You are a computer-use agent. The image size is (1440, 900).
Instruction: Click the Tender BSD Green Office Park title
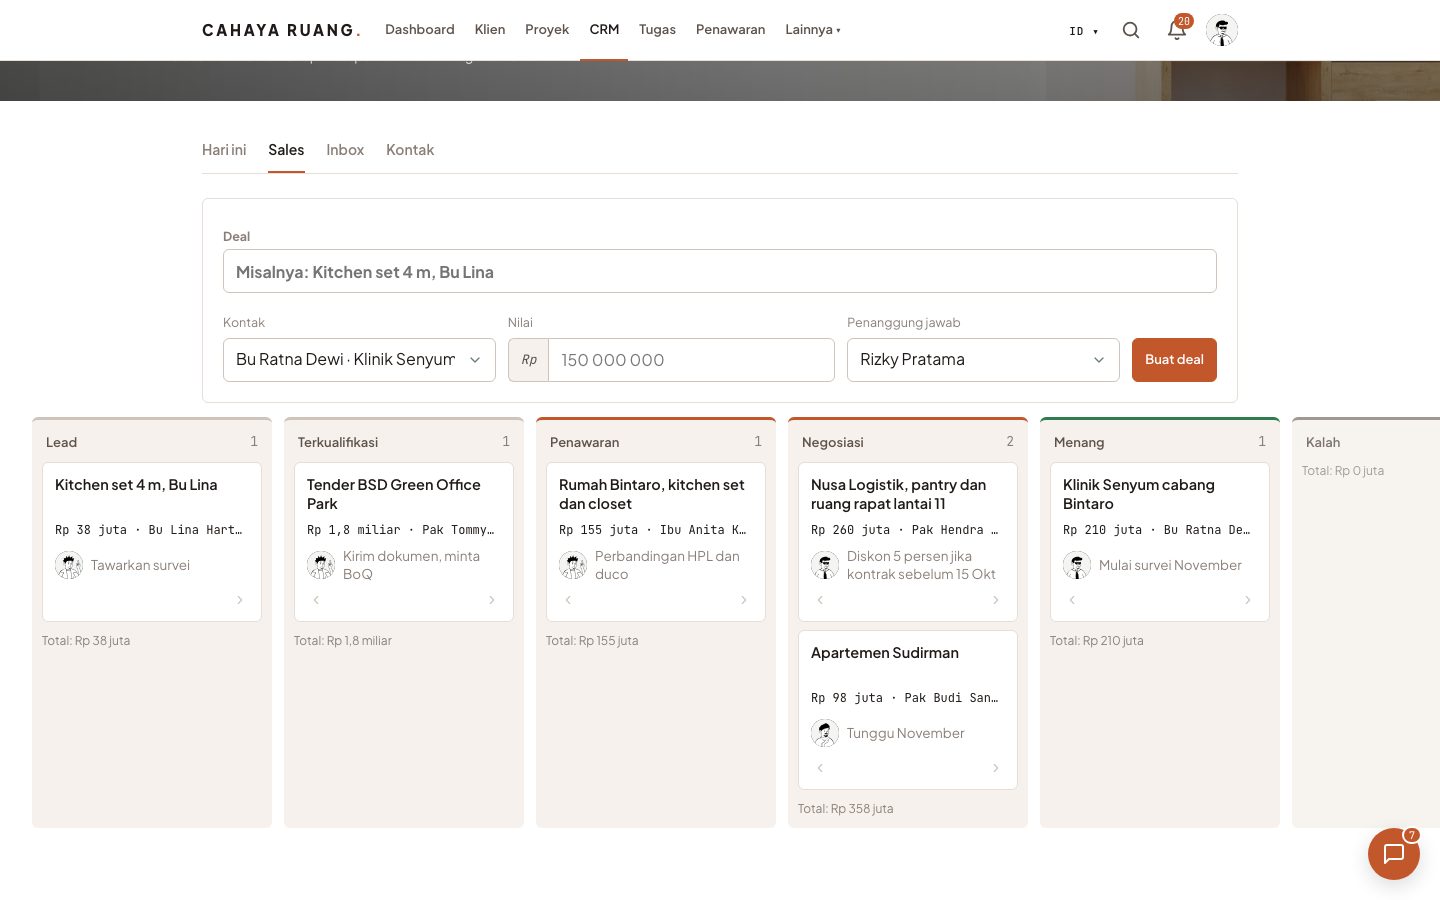(394, 494)
